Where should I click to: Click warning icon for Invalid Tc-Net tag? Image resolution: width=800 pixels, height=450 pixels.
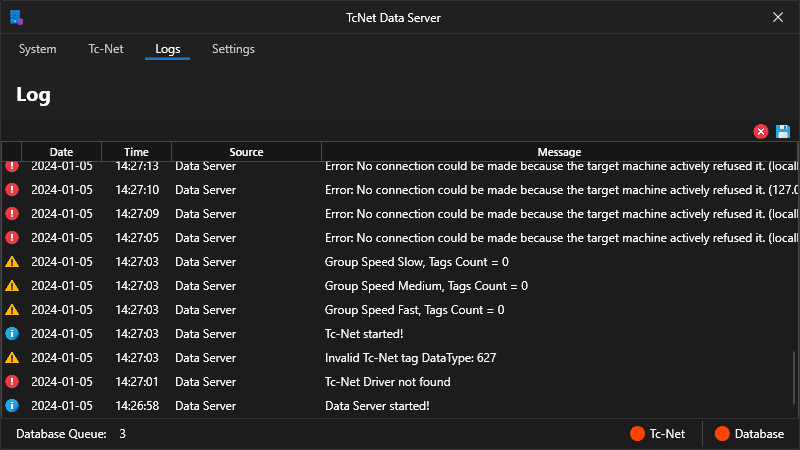12,358
